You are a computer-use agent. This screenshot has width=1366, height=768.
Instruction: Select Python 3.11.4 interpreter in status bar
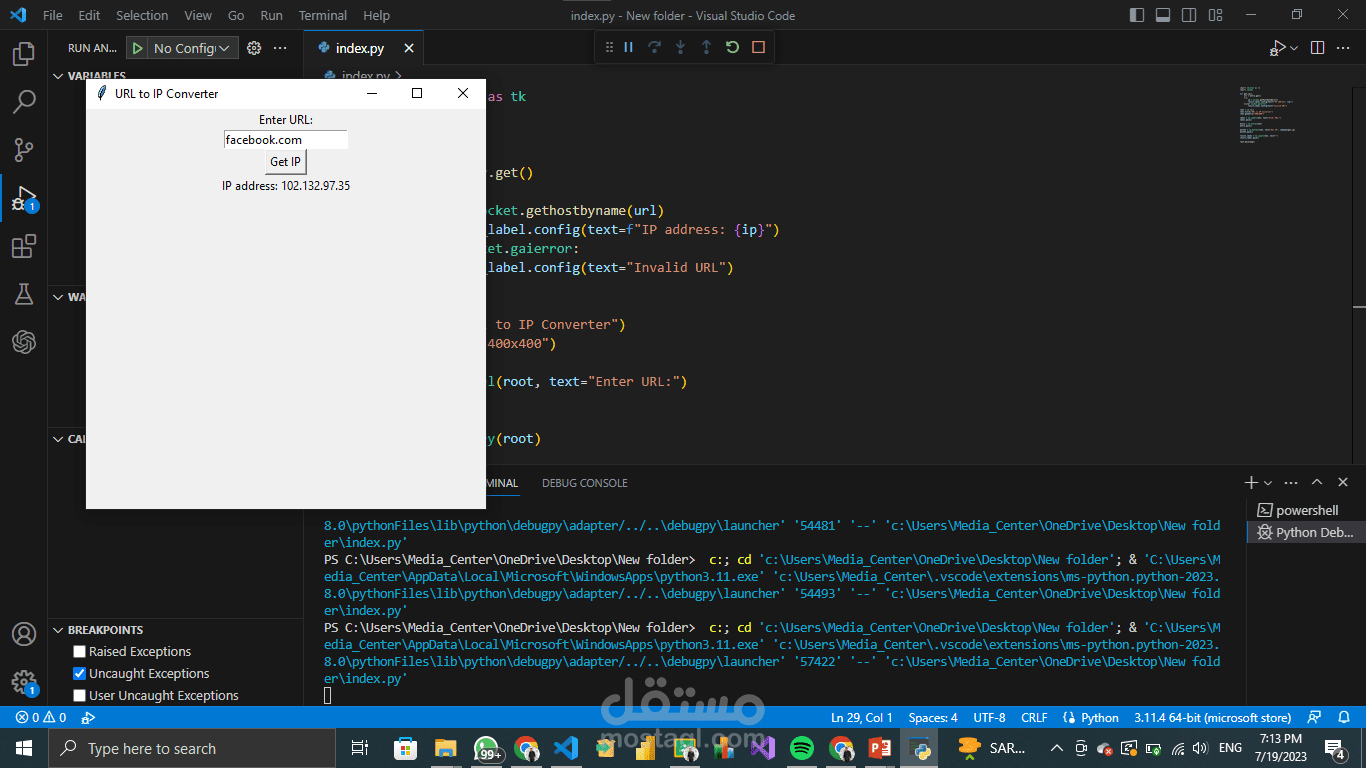[1212, 718]
